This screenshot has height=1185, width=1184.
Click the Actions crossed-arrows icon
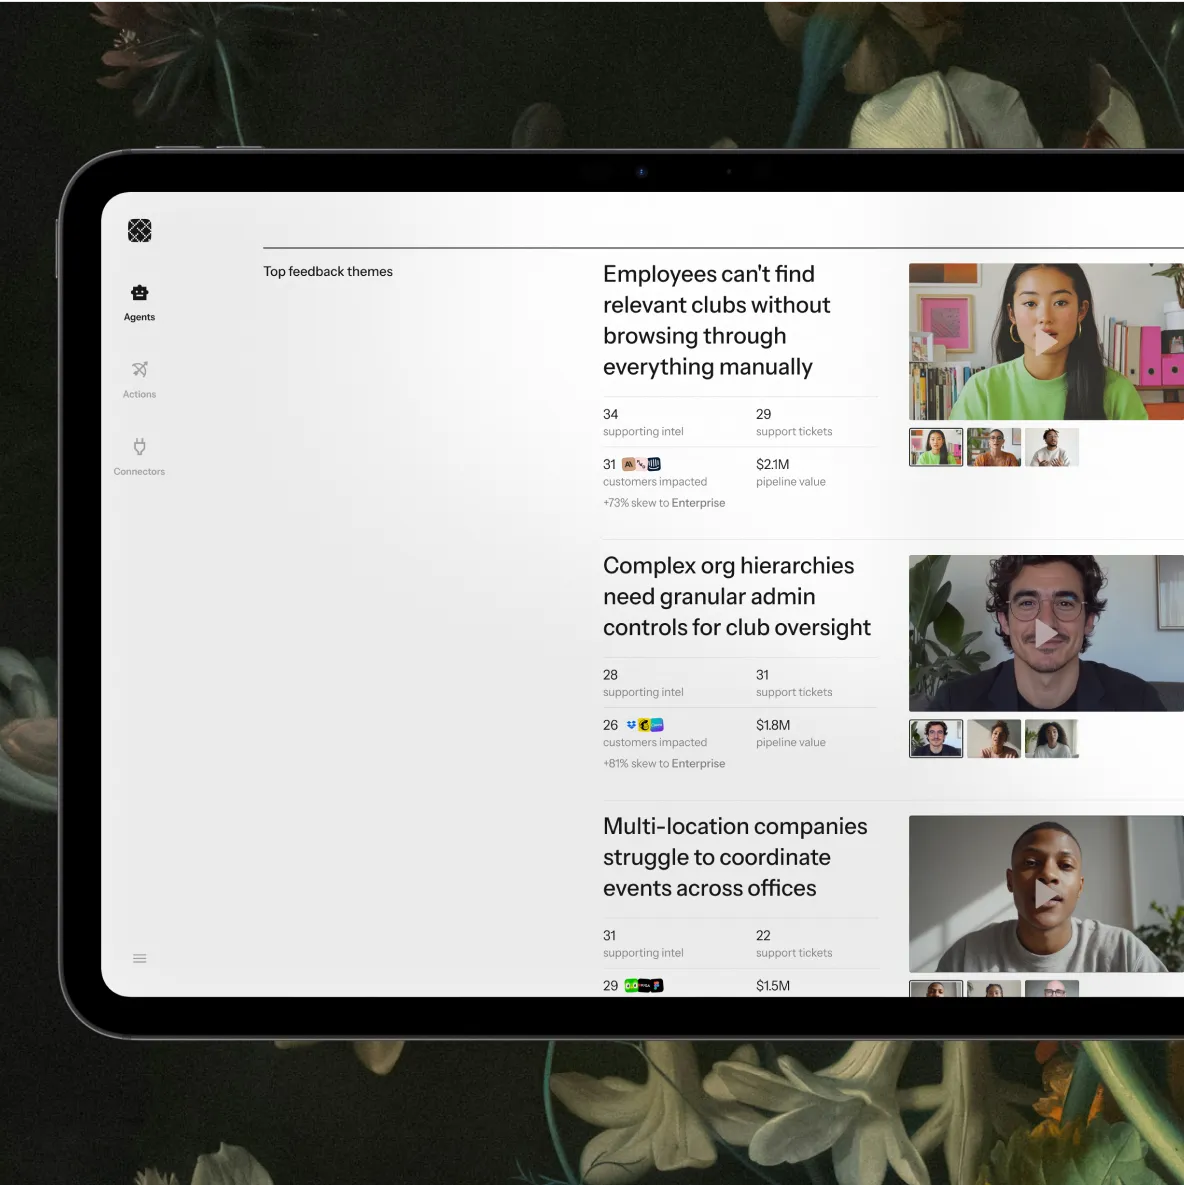coord(139,368)
